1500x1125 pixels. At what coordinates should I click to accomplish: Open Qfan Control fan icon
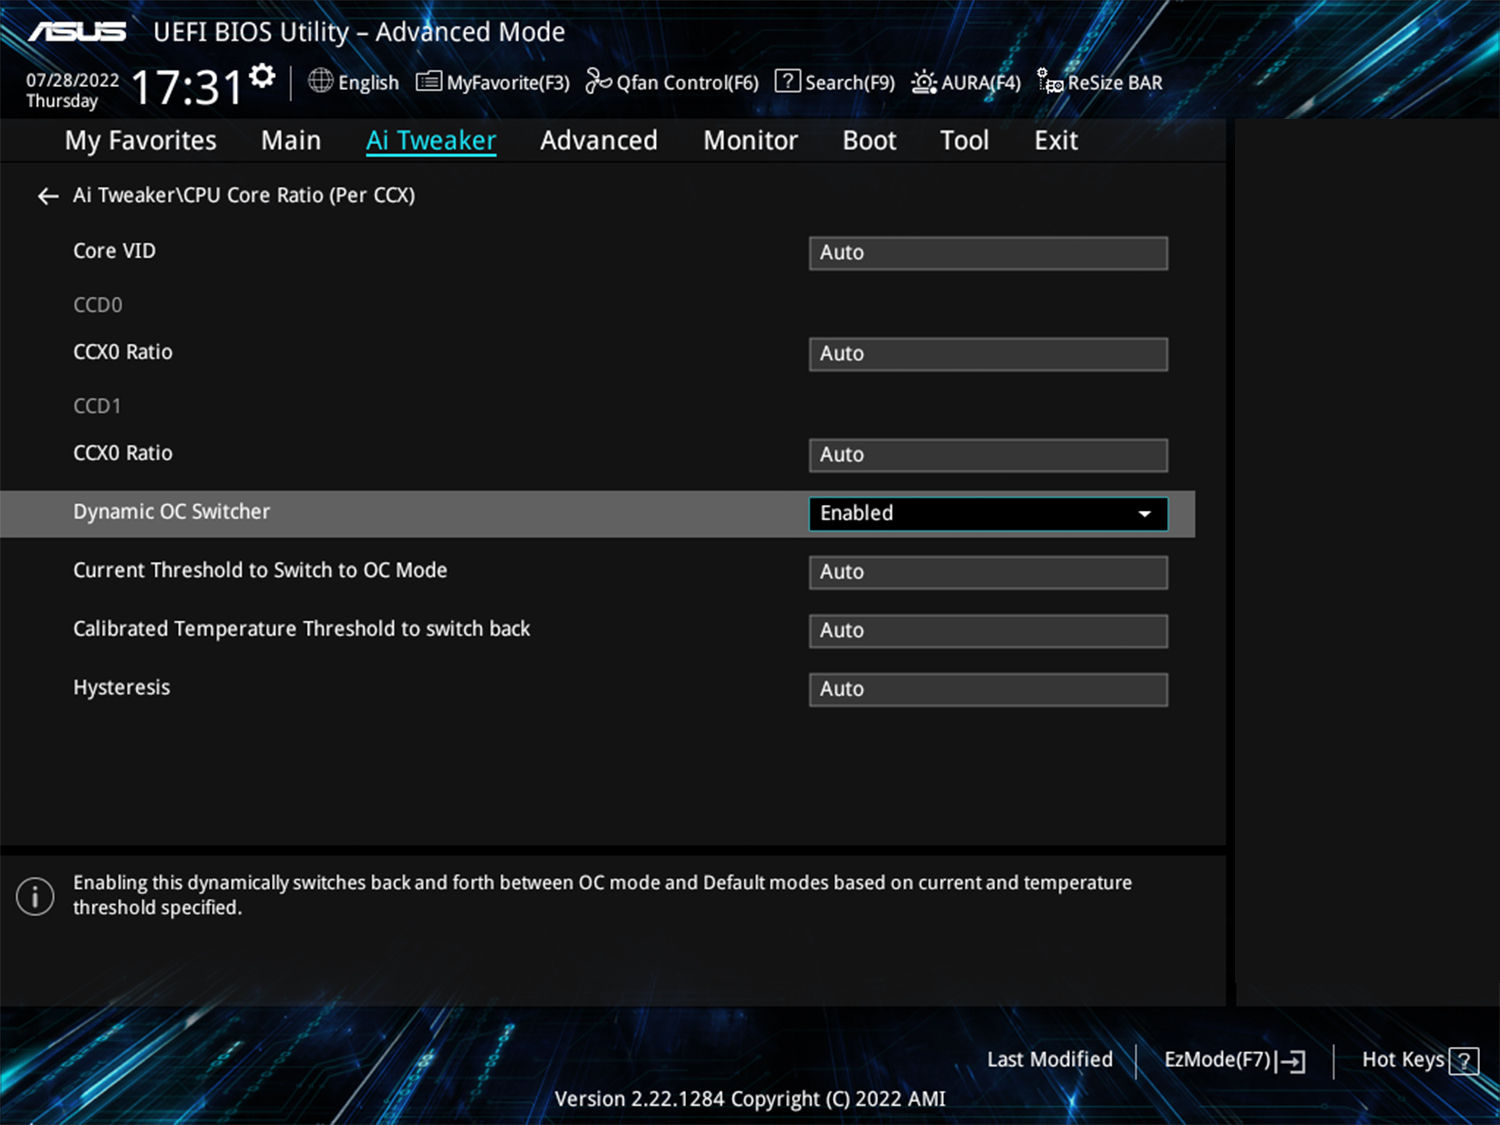598,81
